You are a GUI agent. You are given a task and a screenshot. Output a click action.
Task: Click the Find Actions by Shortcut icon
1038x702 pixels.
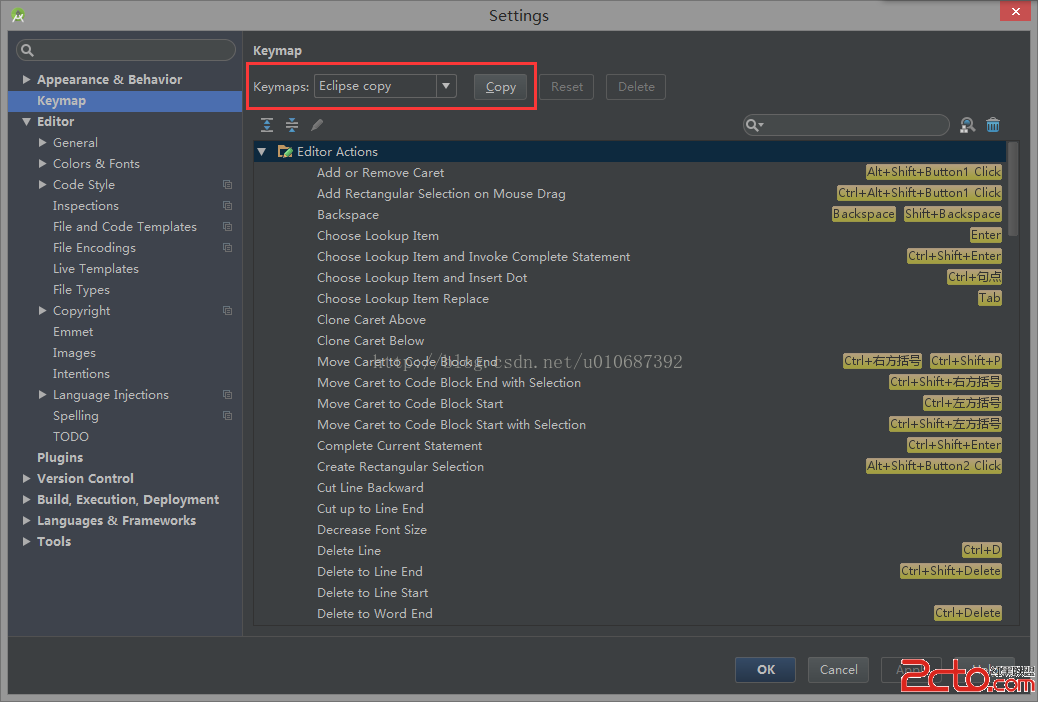(967, 125)
